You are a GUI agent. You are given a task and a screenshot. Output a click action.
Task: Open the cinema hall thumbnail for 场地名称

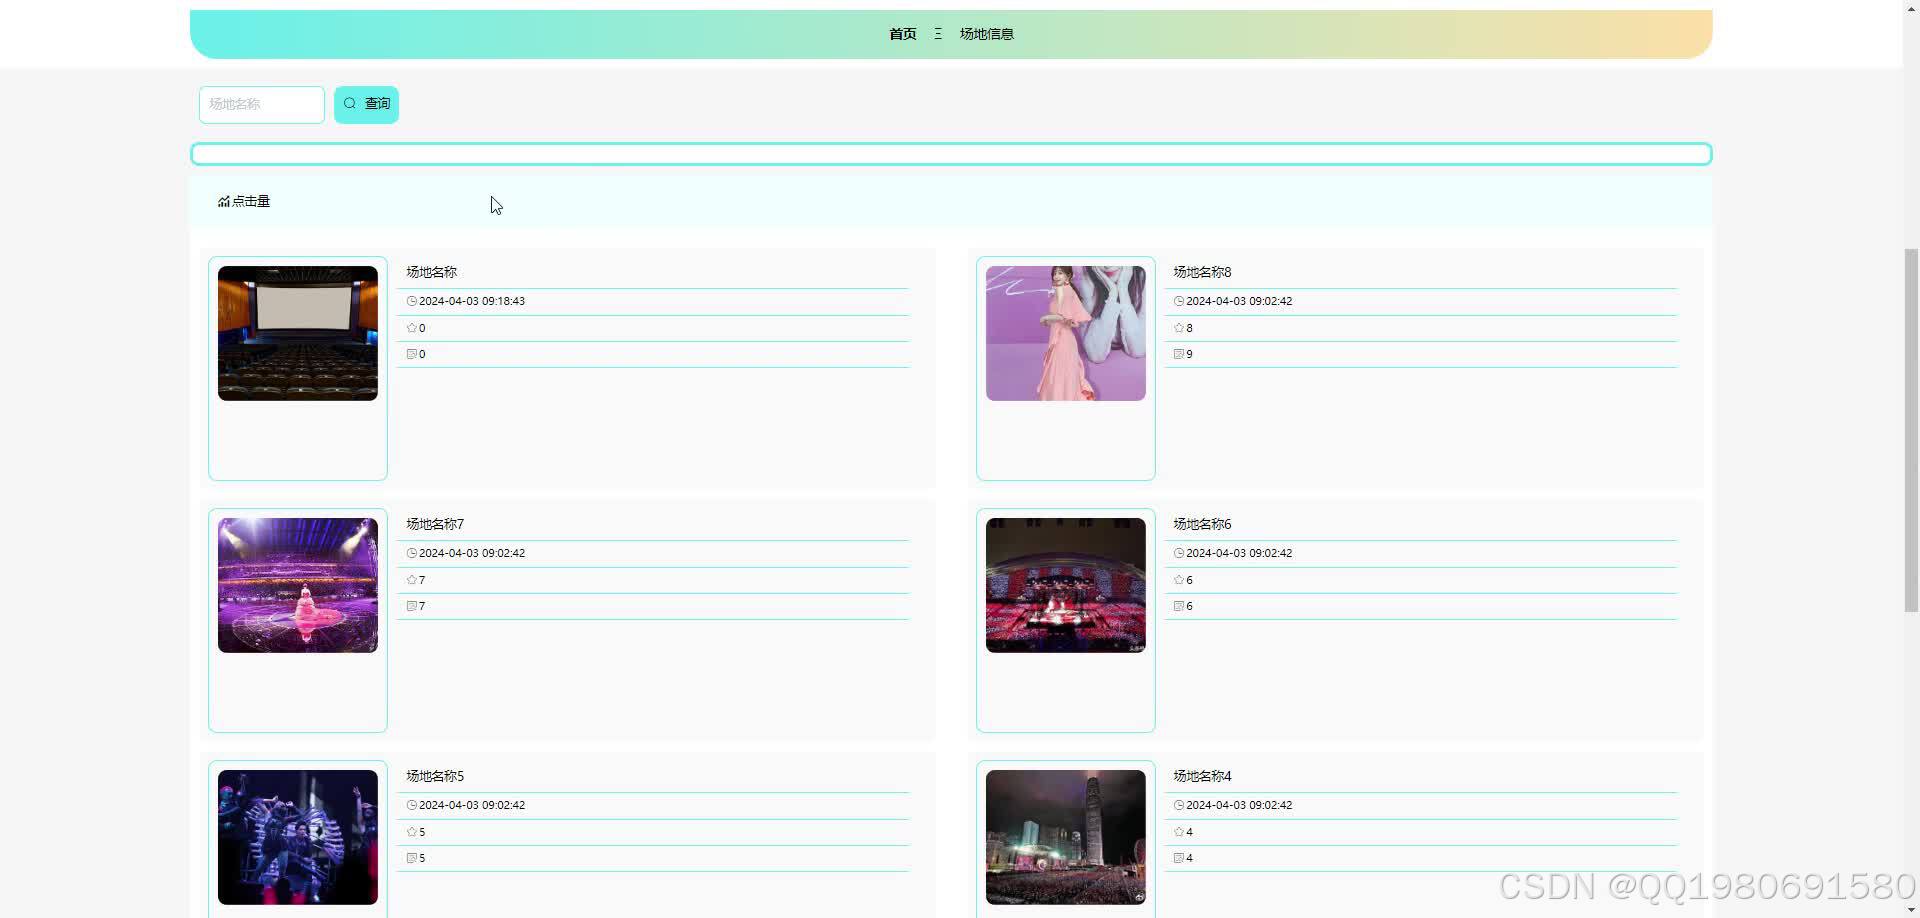[298, 333]
